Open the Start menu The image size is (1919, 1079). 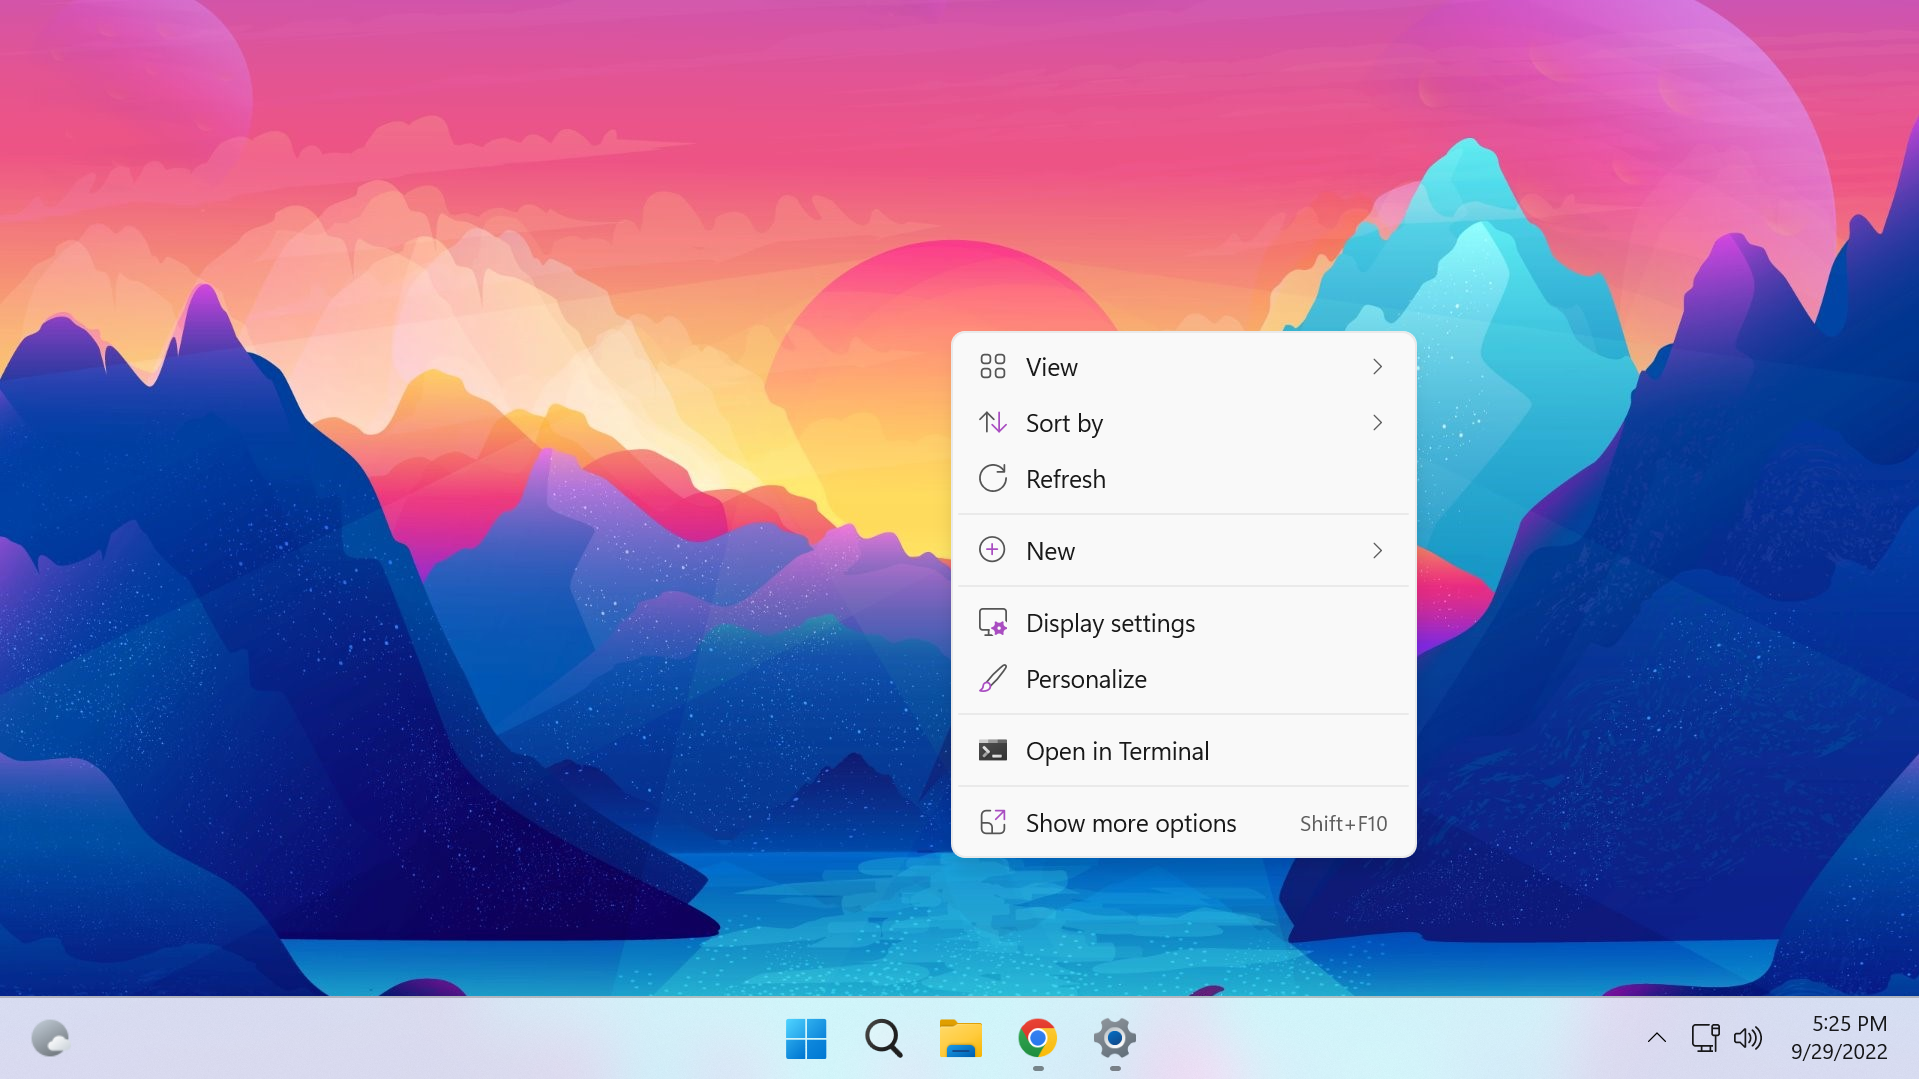tap(806, 1038)
